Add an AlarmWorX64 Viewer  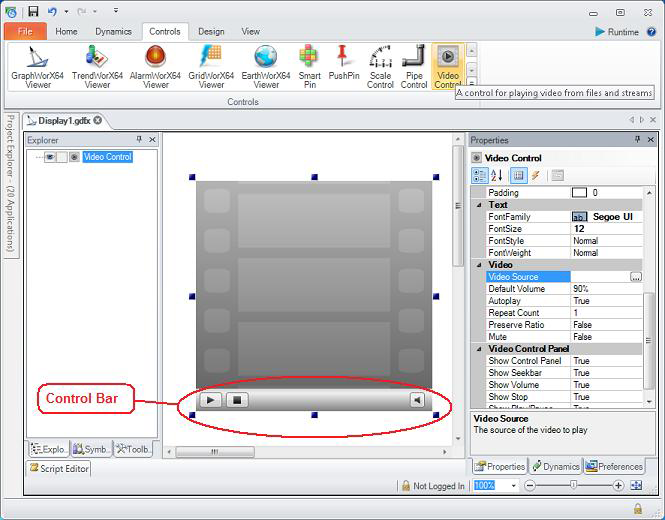(x=156, y=67)
